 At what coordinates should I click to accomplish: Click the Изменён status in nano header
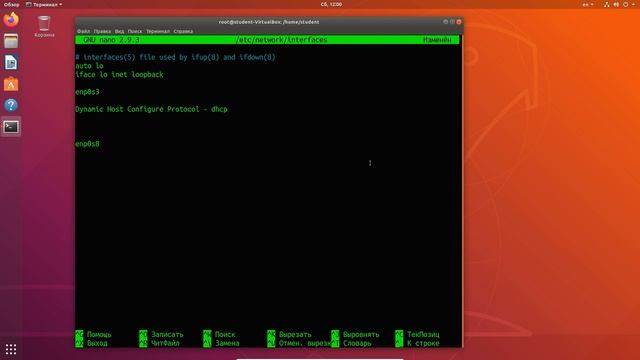[437, 40]
